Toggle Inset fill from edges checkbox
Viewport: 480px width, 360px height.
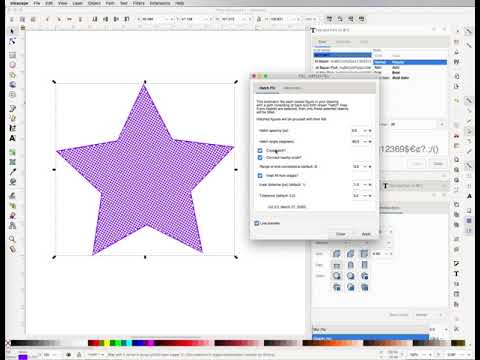pos(260,175)
